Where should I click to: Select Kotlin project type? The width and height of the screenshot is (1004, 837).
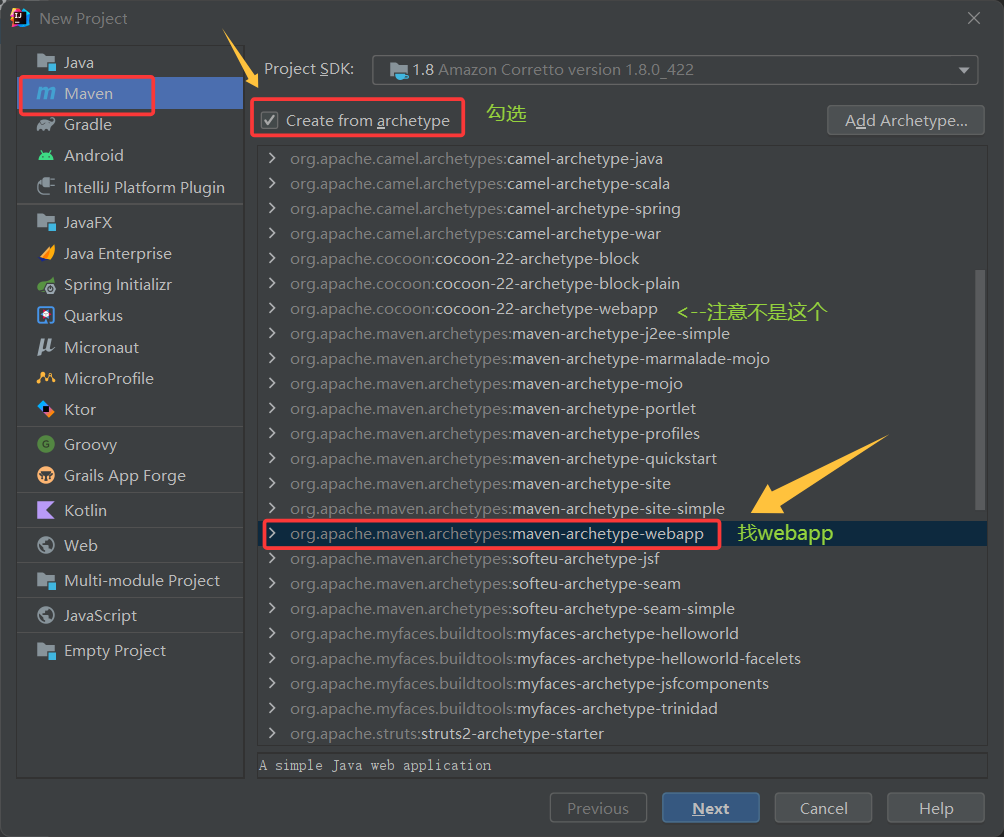point(131,510)
